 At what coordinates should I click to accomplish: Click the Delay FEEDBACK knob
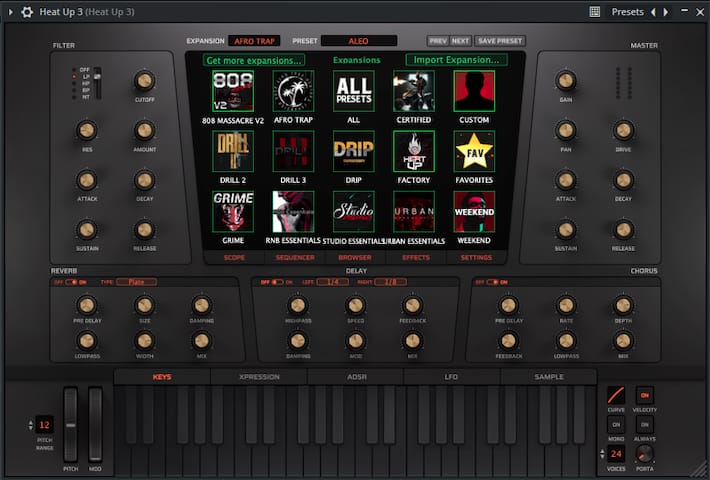413,305
